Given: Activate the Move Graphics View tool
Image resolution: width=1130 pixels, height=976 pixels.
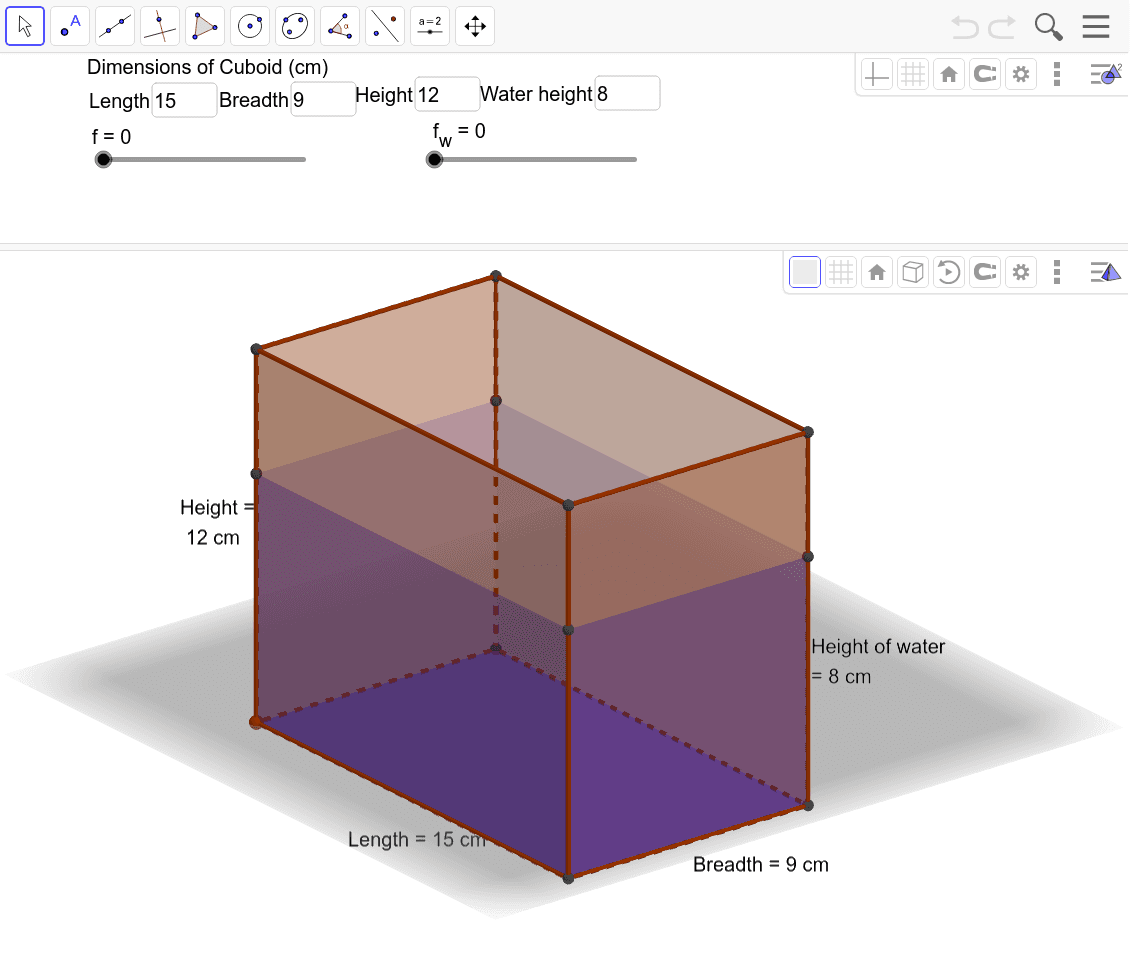Looking at the screenshot, I should click(x=475, y=25).
